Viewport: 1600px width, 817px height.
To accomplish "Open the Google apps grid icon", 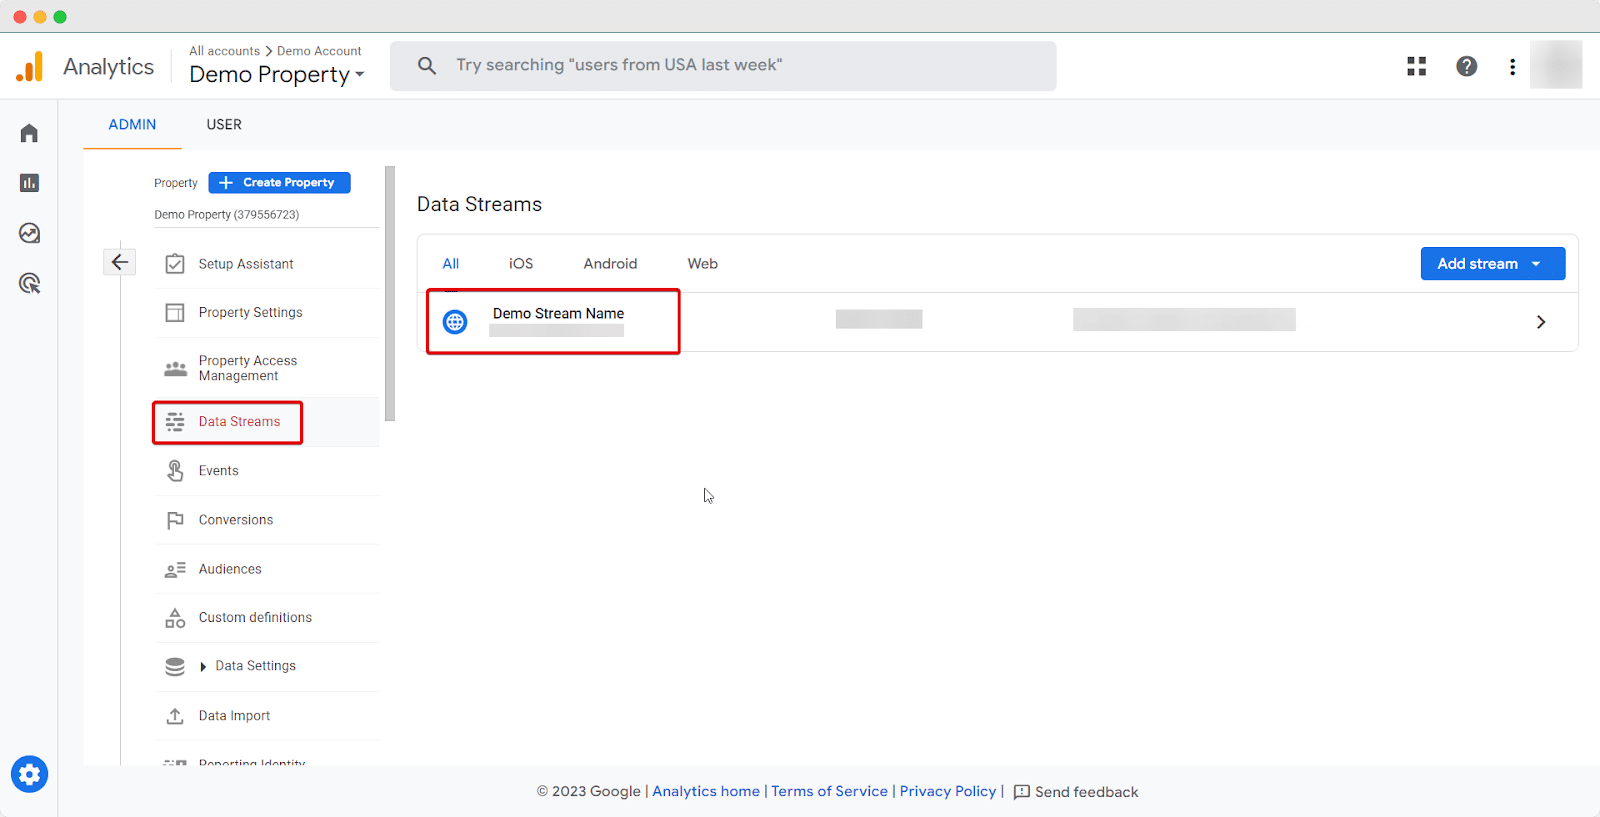I will coord(1416,66).
